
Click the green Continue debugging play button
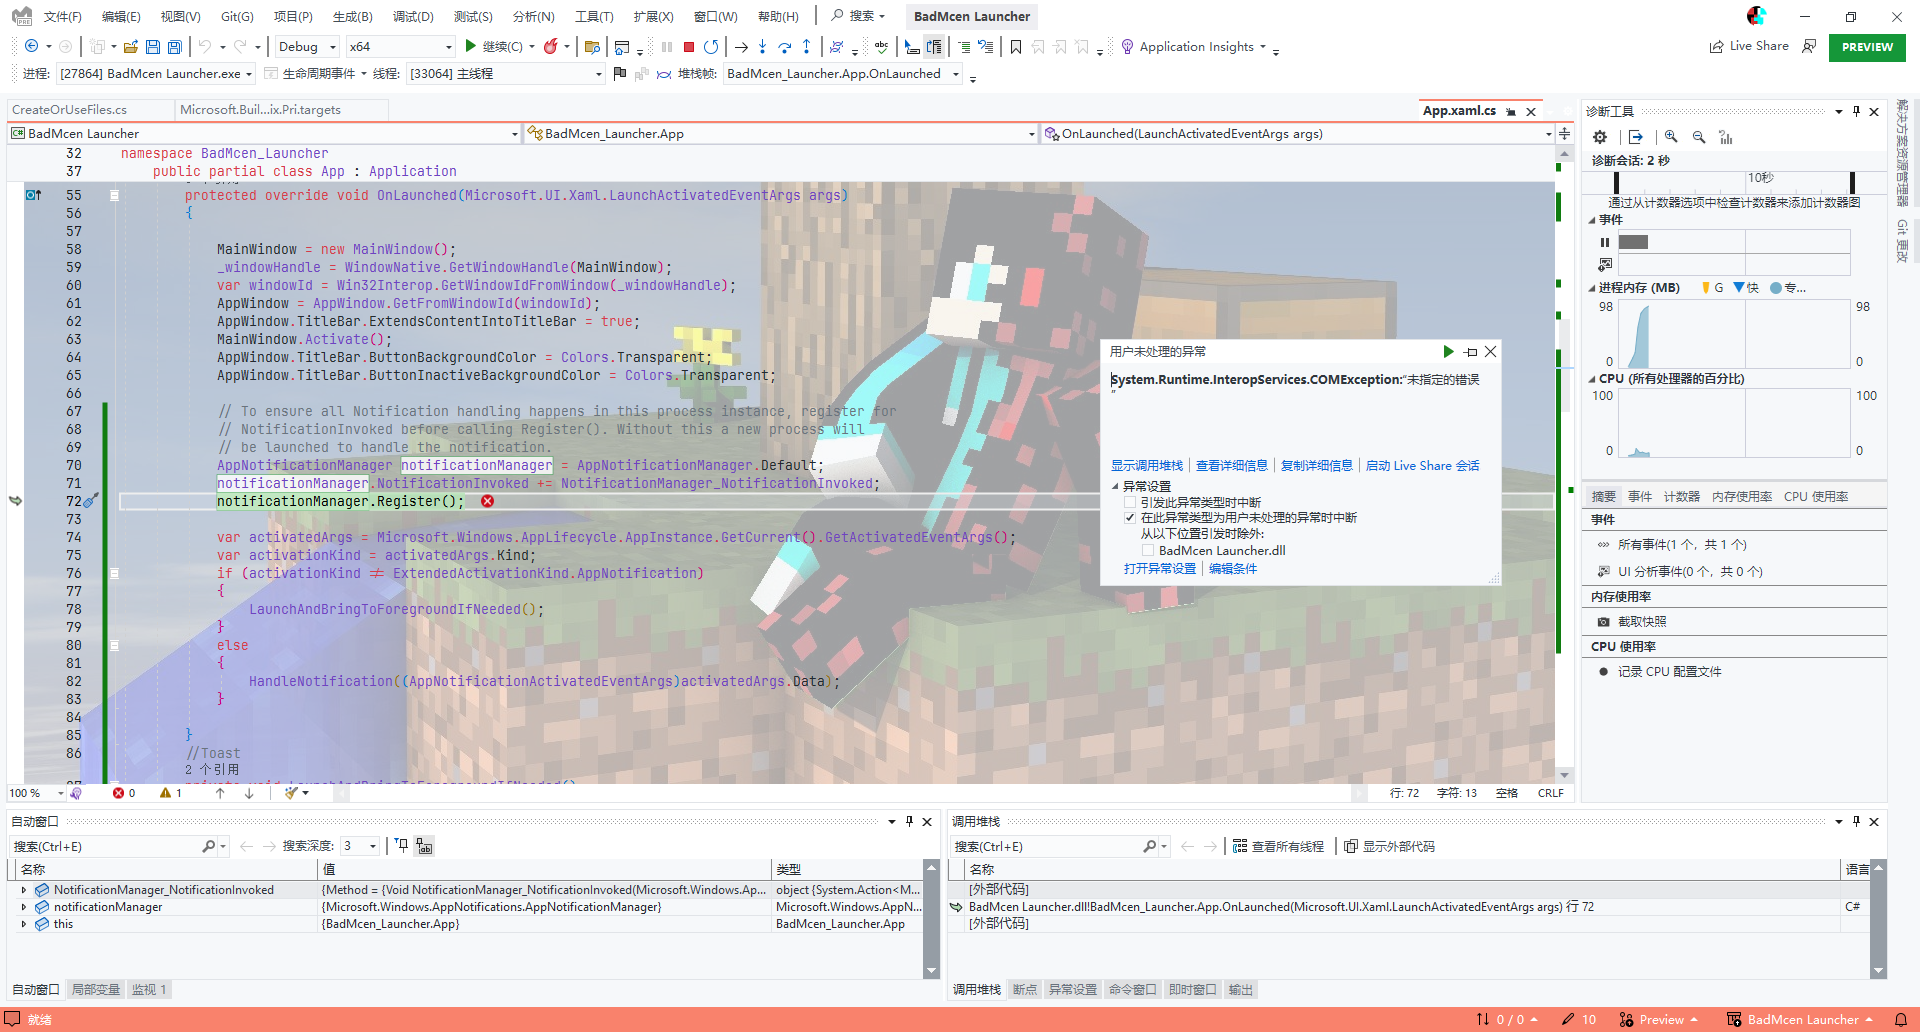tap(471, 46)
